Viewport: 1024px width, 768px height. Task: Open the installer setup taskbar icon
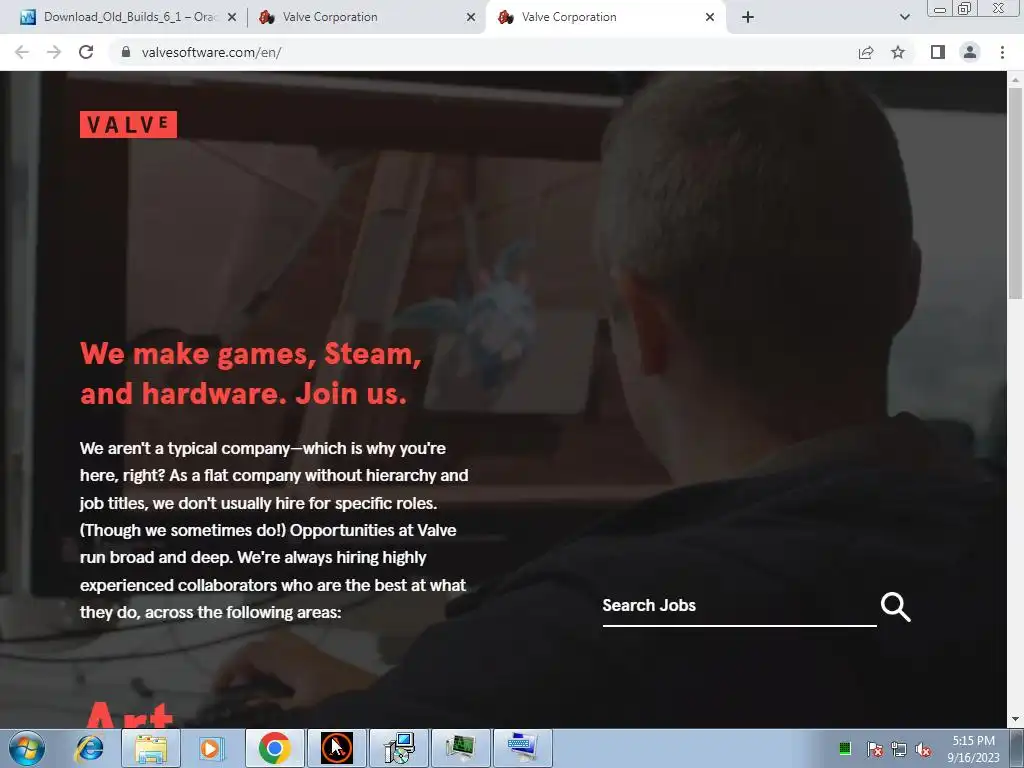(399, 748)
